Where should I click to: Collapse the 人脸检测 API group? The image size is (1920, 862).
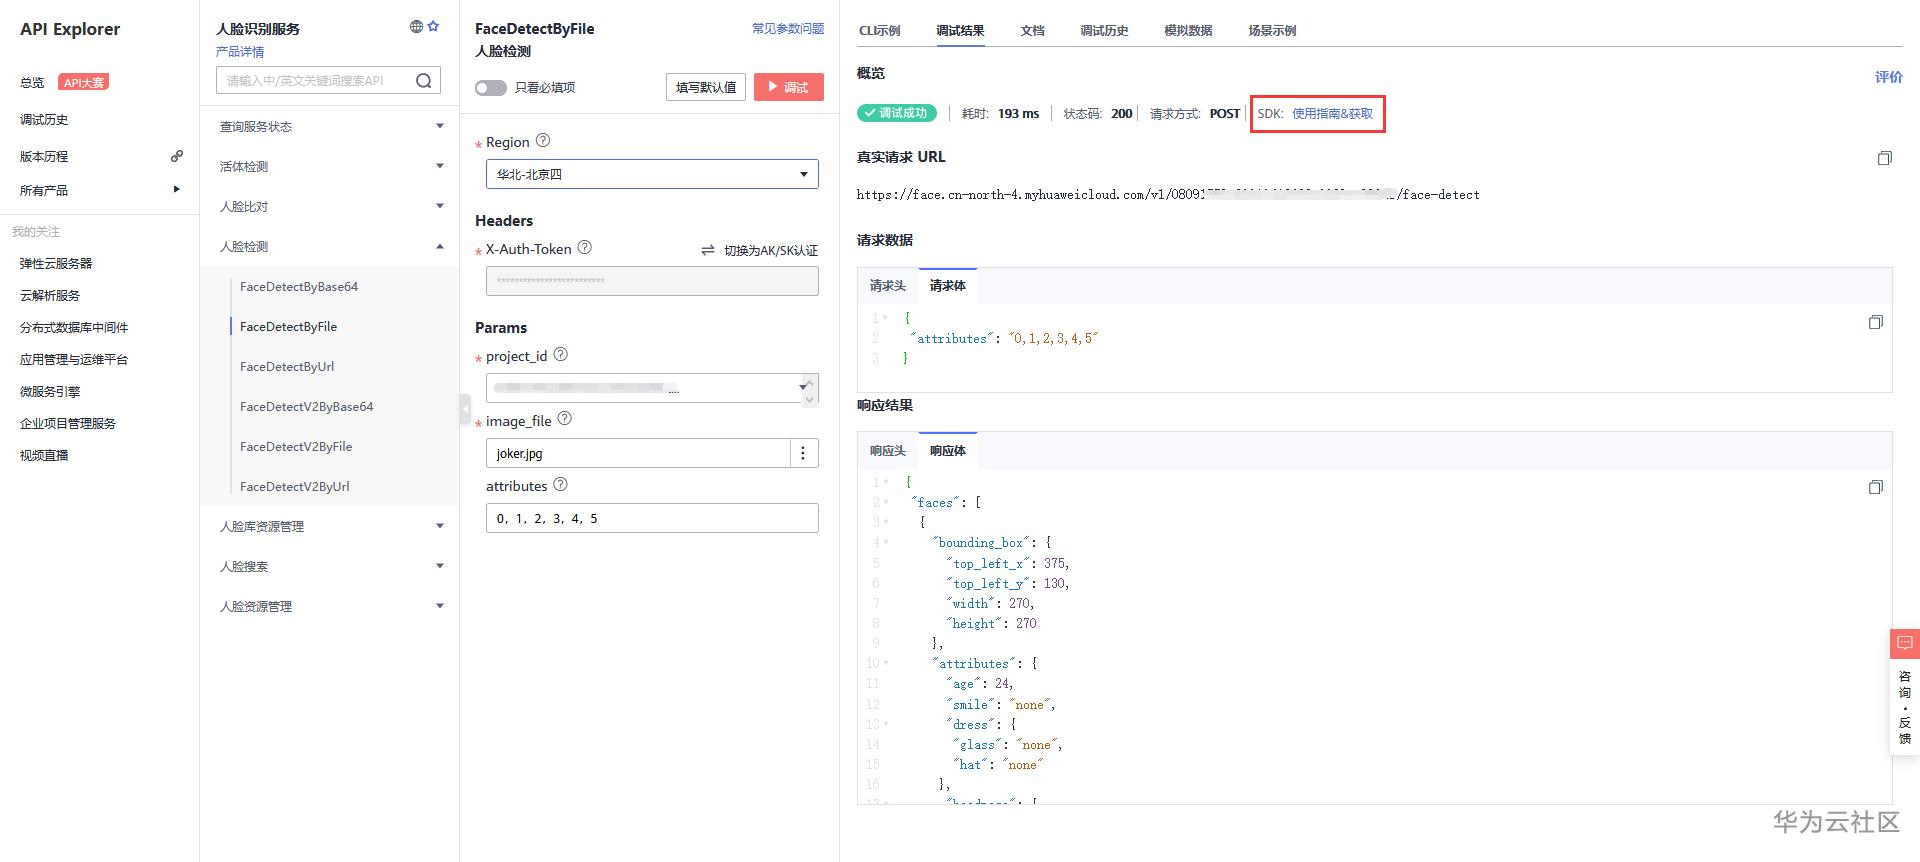point(440,247)
